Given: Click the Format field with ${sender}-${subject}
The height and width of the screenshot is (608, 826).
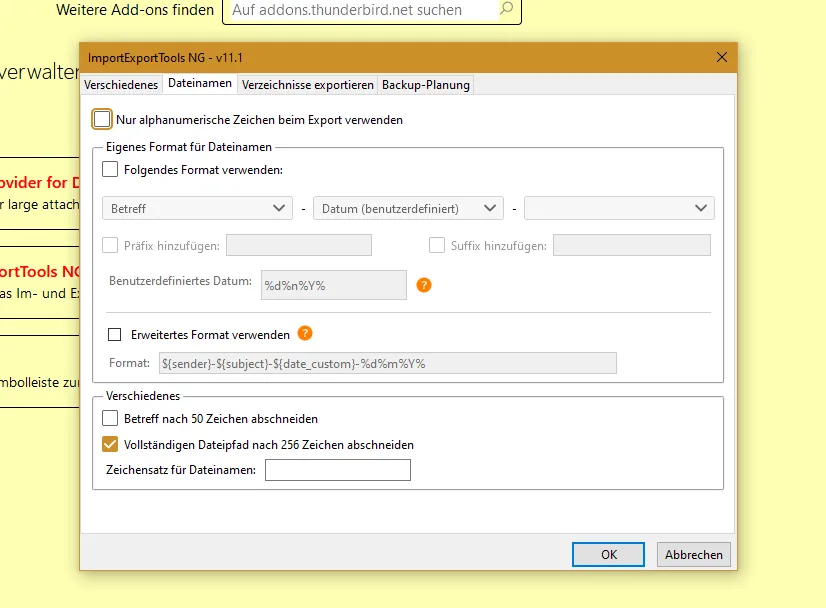Looking at the screenshot, I should pyautogui.click(x=388, y=363).
